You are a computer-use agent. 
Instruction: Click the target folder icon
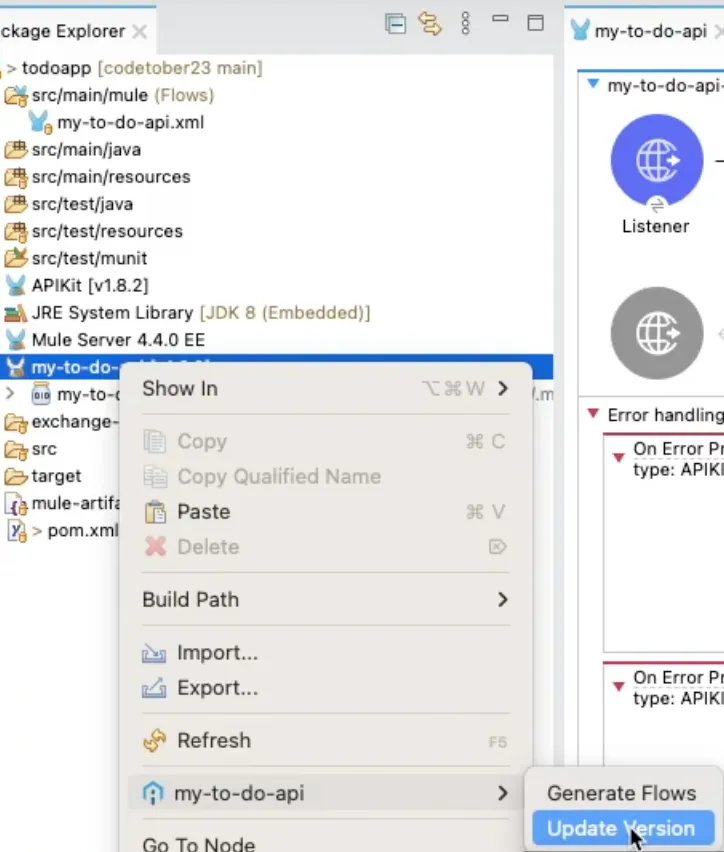coord(16,477)
